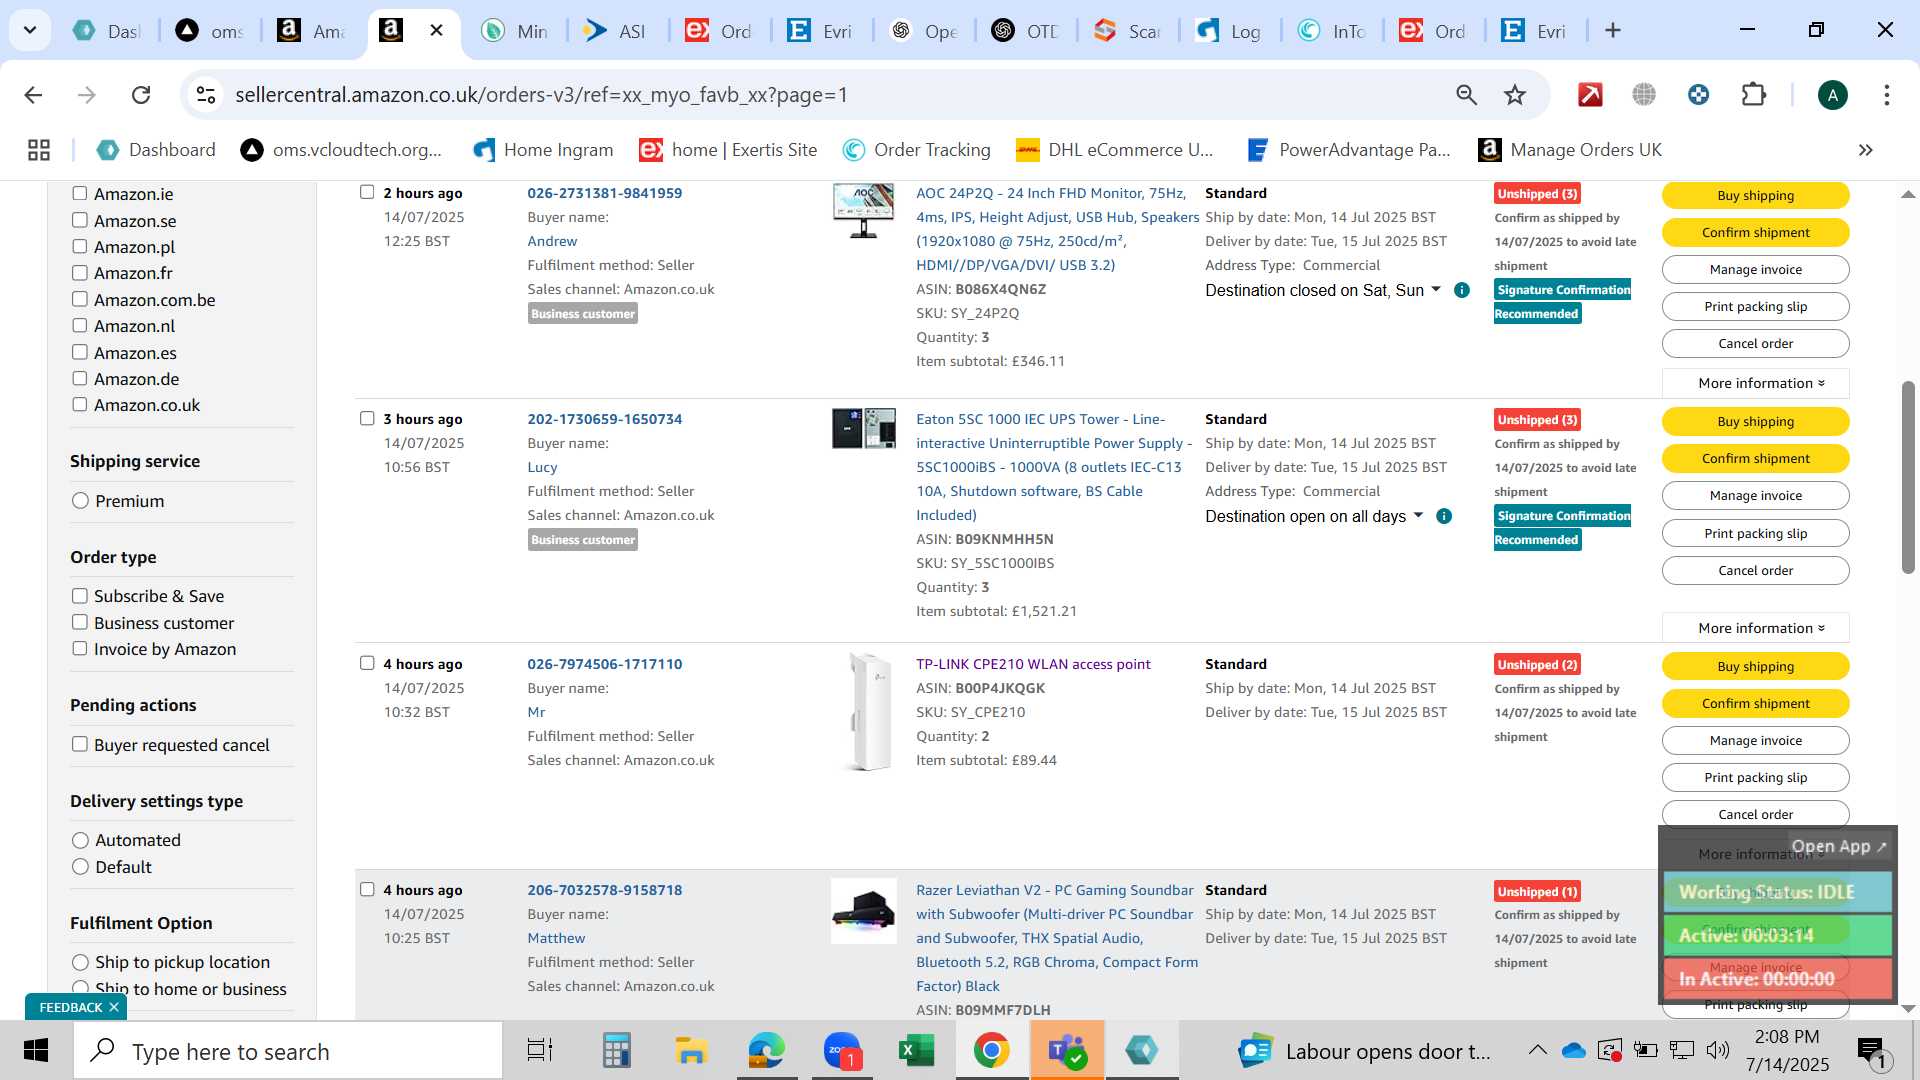
Task: Reload the current page
Action: [141, 95]
